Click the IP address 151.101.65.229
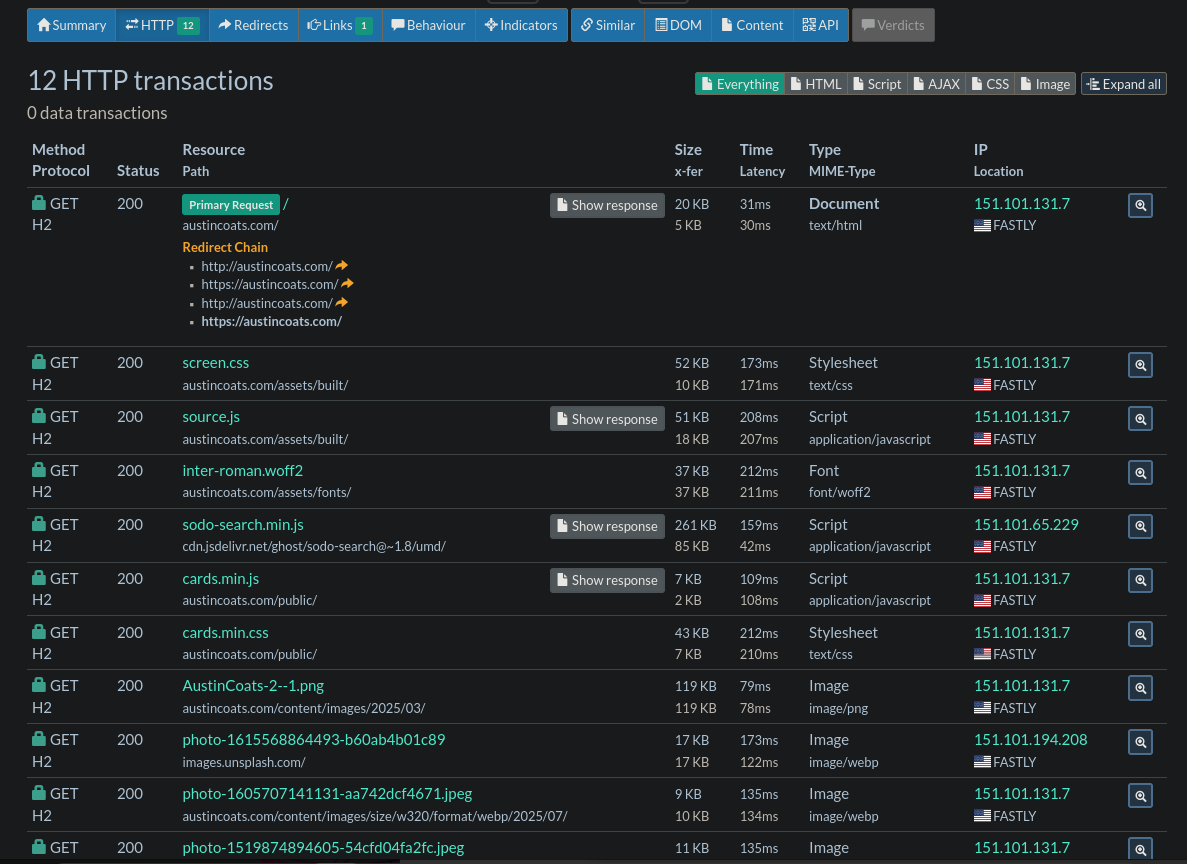Viewport: 1187px width, 864px height. tap(1026, 524)
